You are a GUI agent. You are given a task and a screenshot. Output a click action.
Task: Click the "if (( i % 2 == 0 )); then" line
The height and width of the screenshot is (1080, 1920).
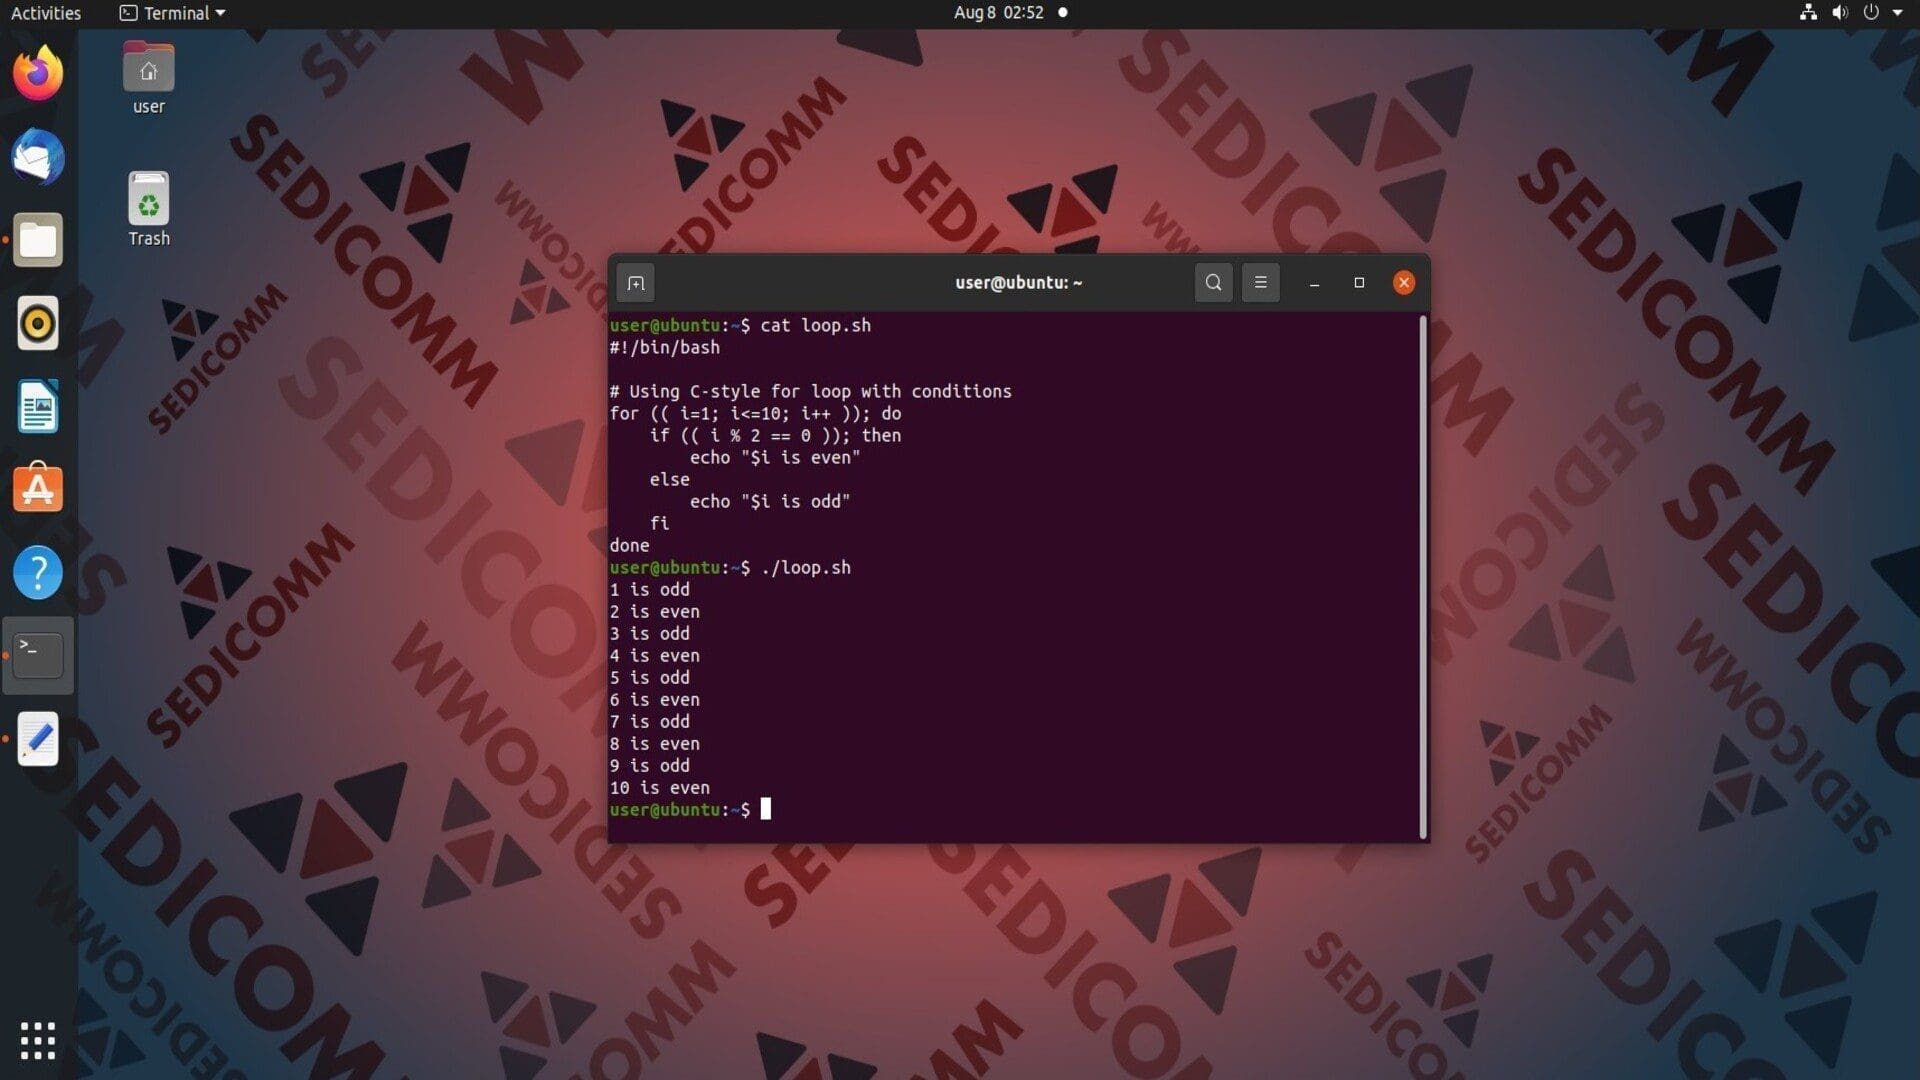point(775,436)
